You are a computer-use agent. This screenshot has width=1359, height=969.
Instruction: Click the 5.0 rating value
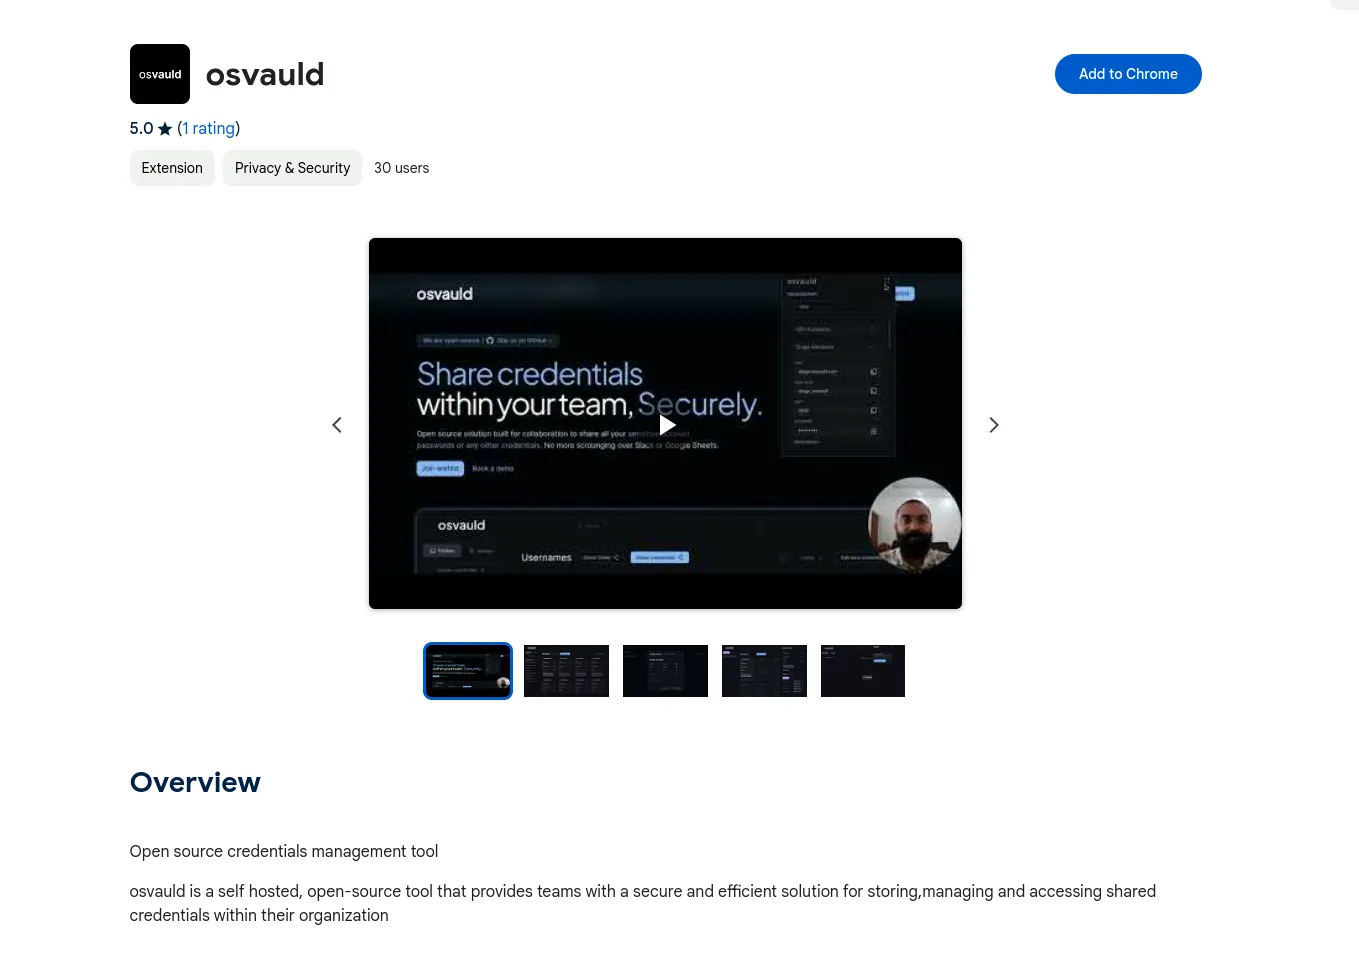[141, 128]
